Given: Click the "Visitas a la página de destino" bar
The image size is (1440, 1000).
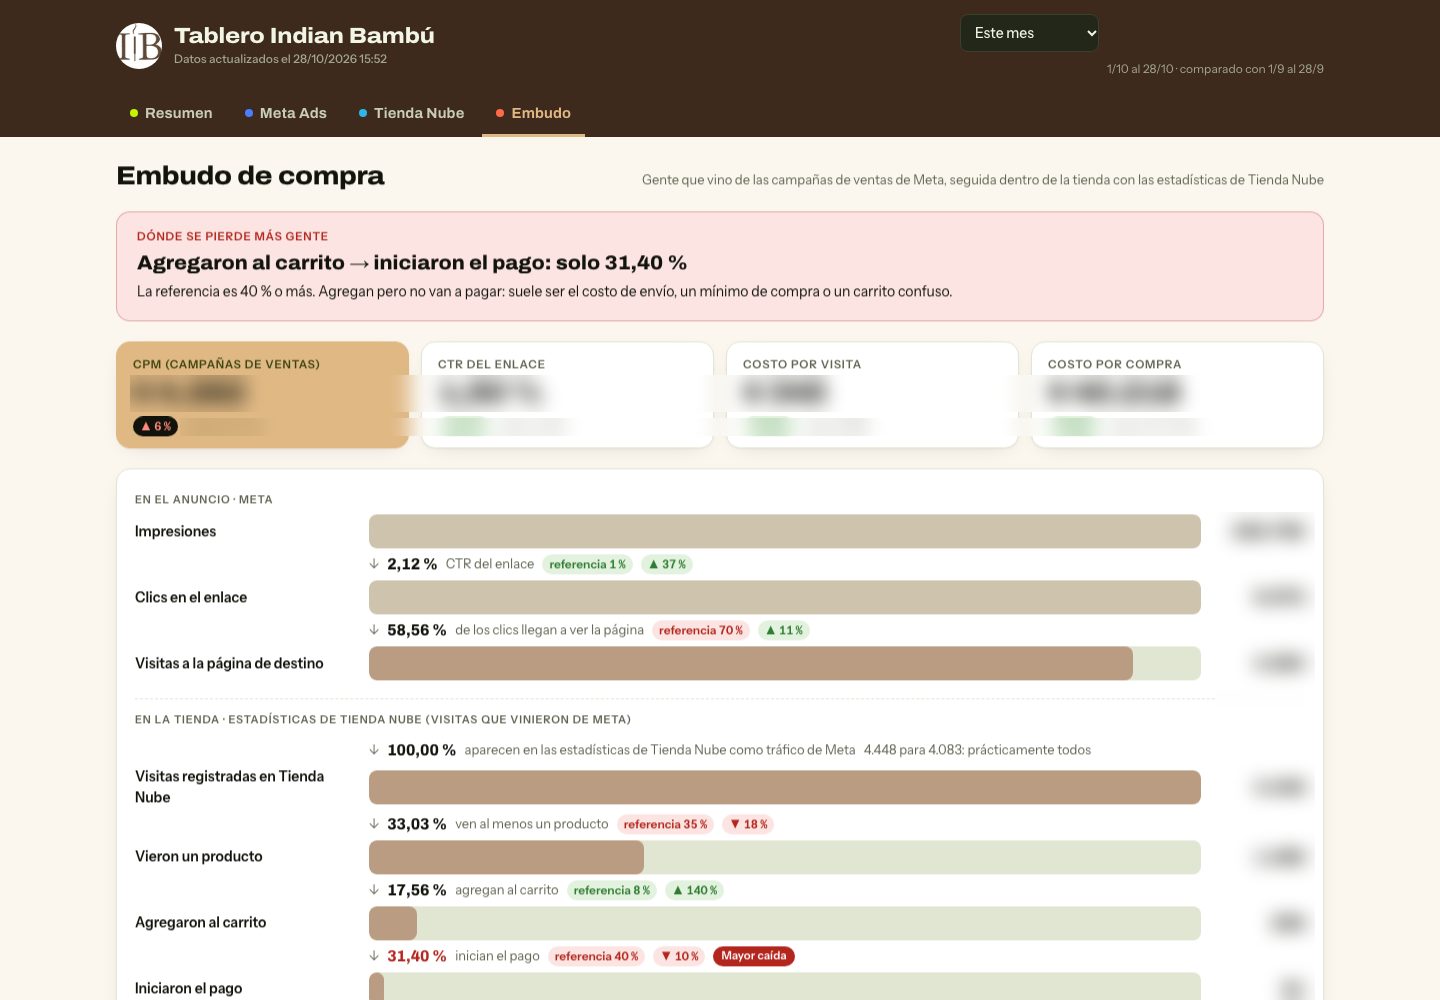Looking at the screenshot, I should point(785,663).
